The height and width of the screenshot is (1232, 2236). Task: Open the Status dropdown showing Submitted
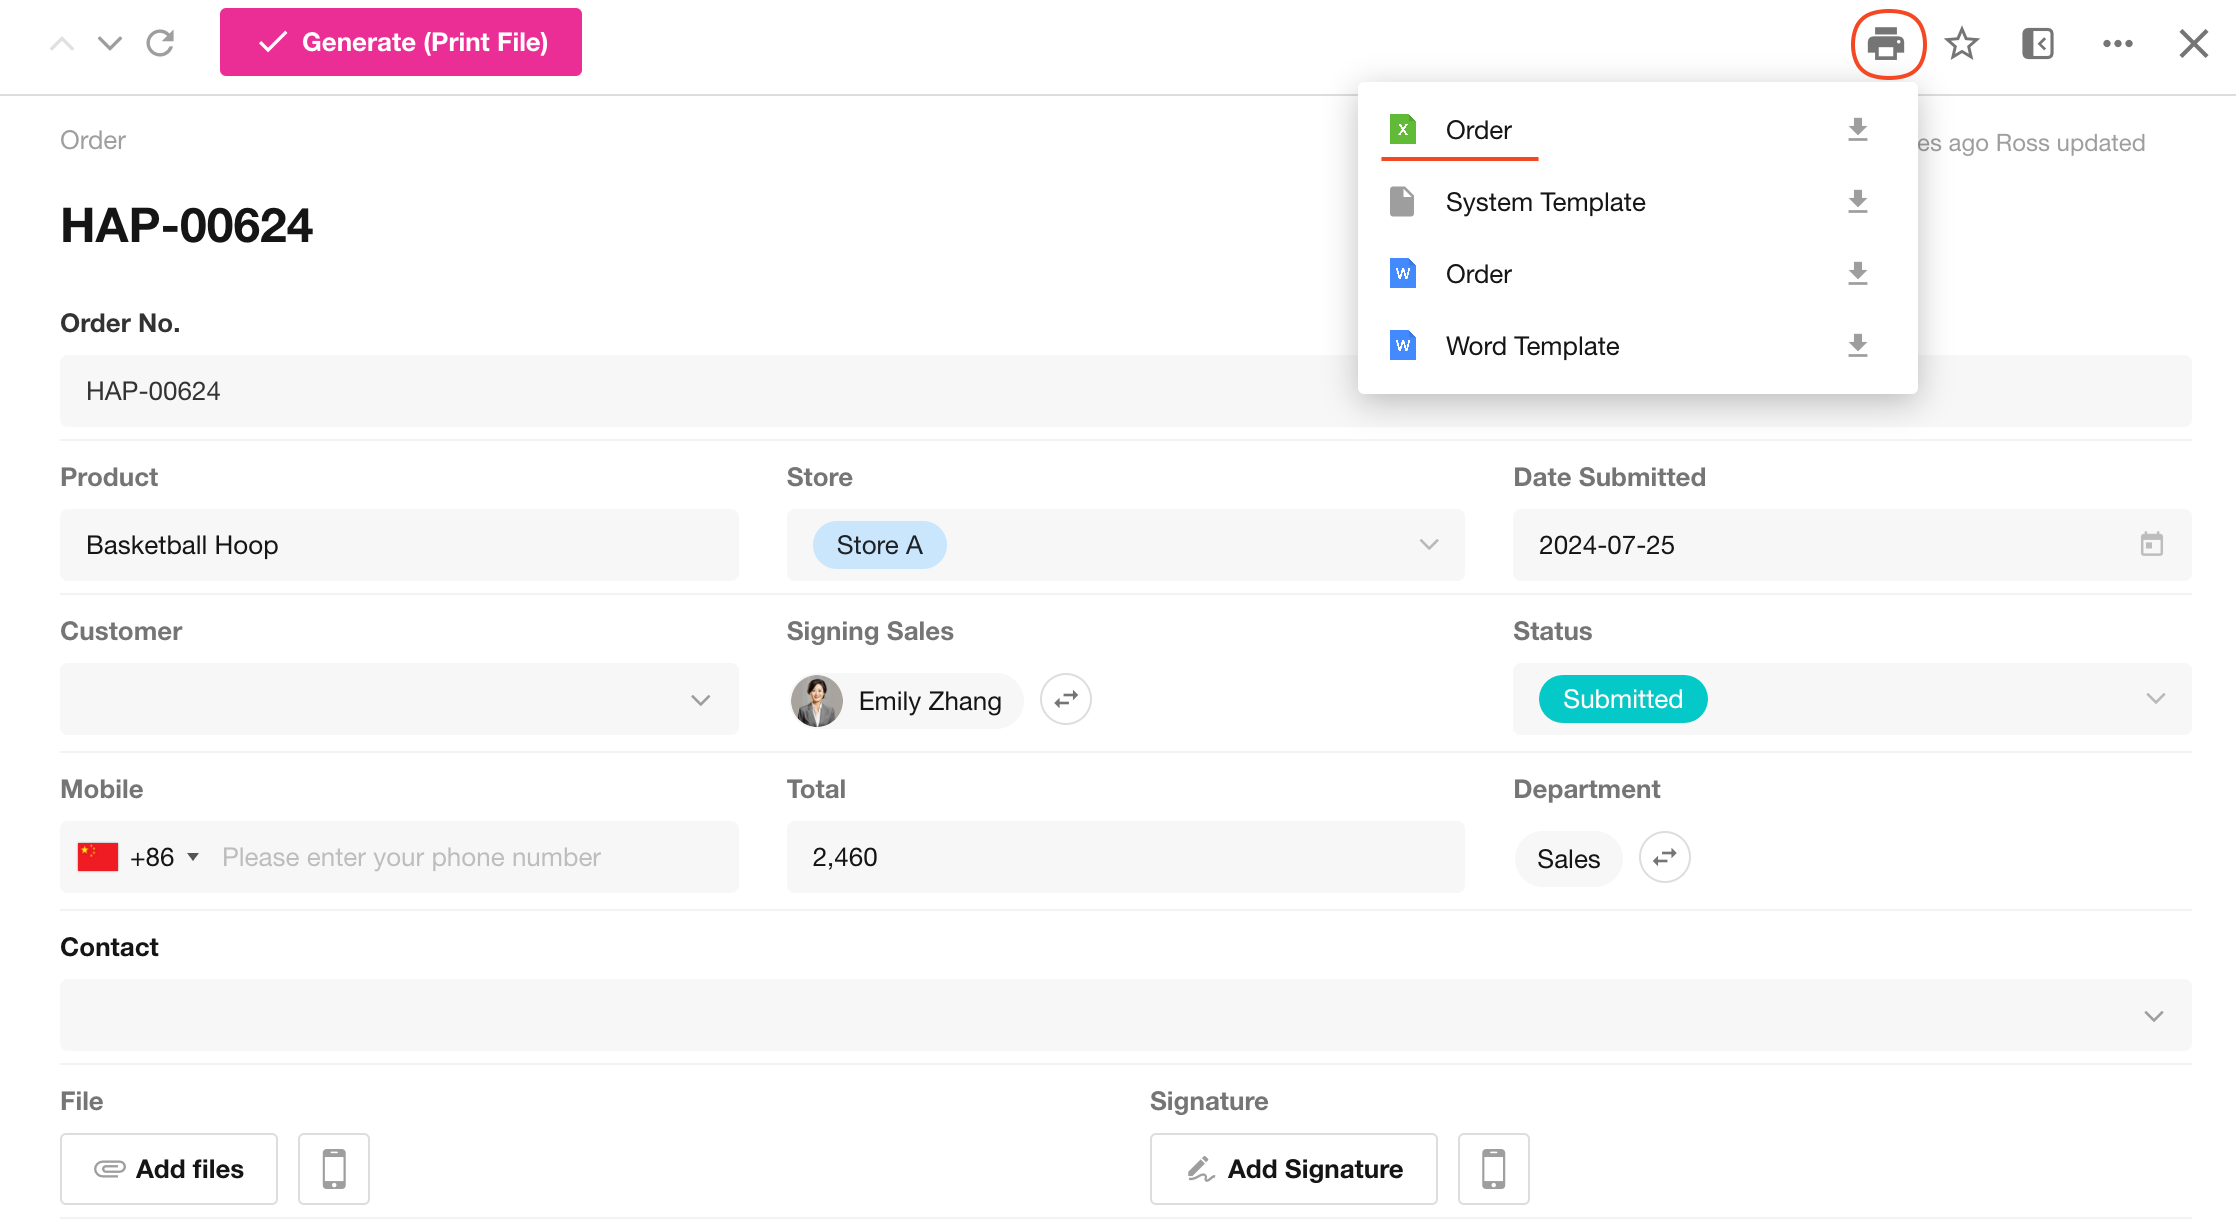[x=2155, y=699]
